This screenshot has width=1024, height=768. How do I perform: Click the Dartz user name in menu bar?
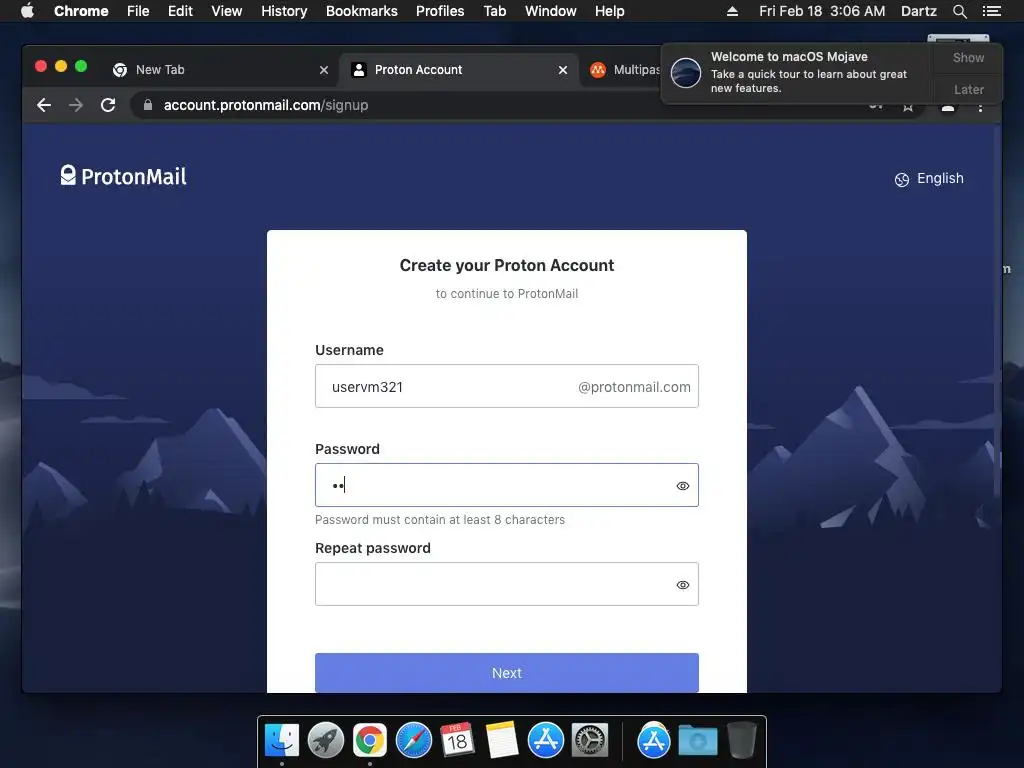pyautogui.click(x=918, y=11)
